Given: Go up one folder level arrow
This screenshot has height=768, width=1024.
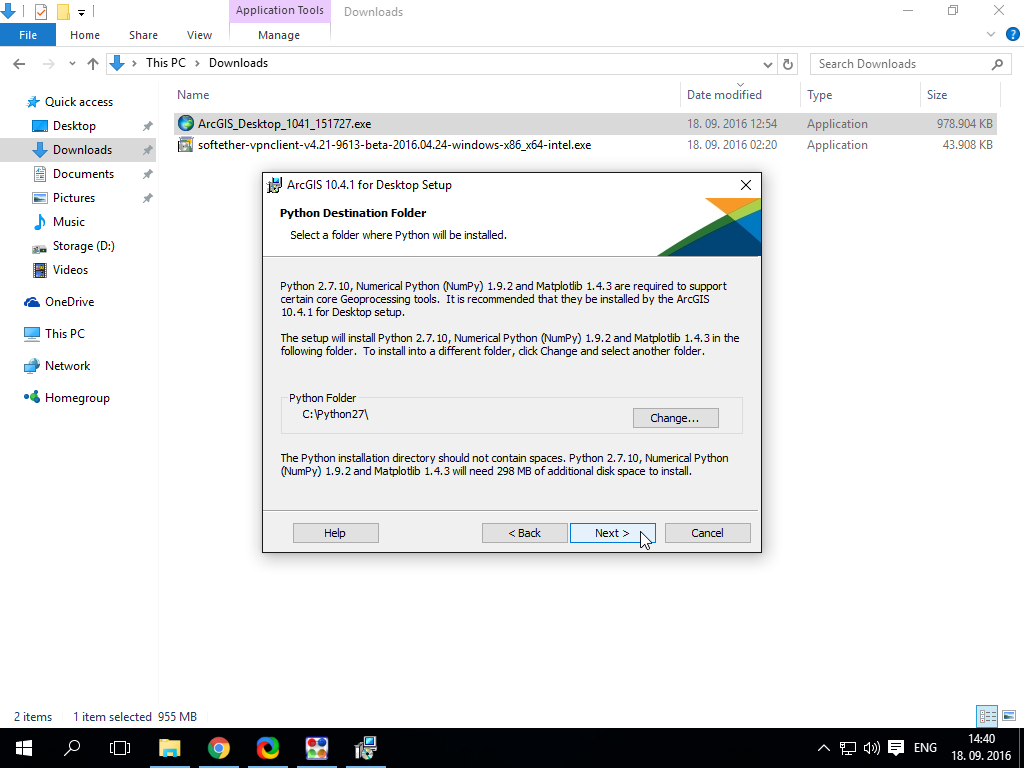Looking at the screenshot, I should click(x=93, y=63).
